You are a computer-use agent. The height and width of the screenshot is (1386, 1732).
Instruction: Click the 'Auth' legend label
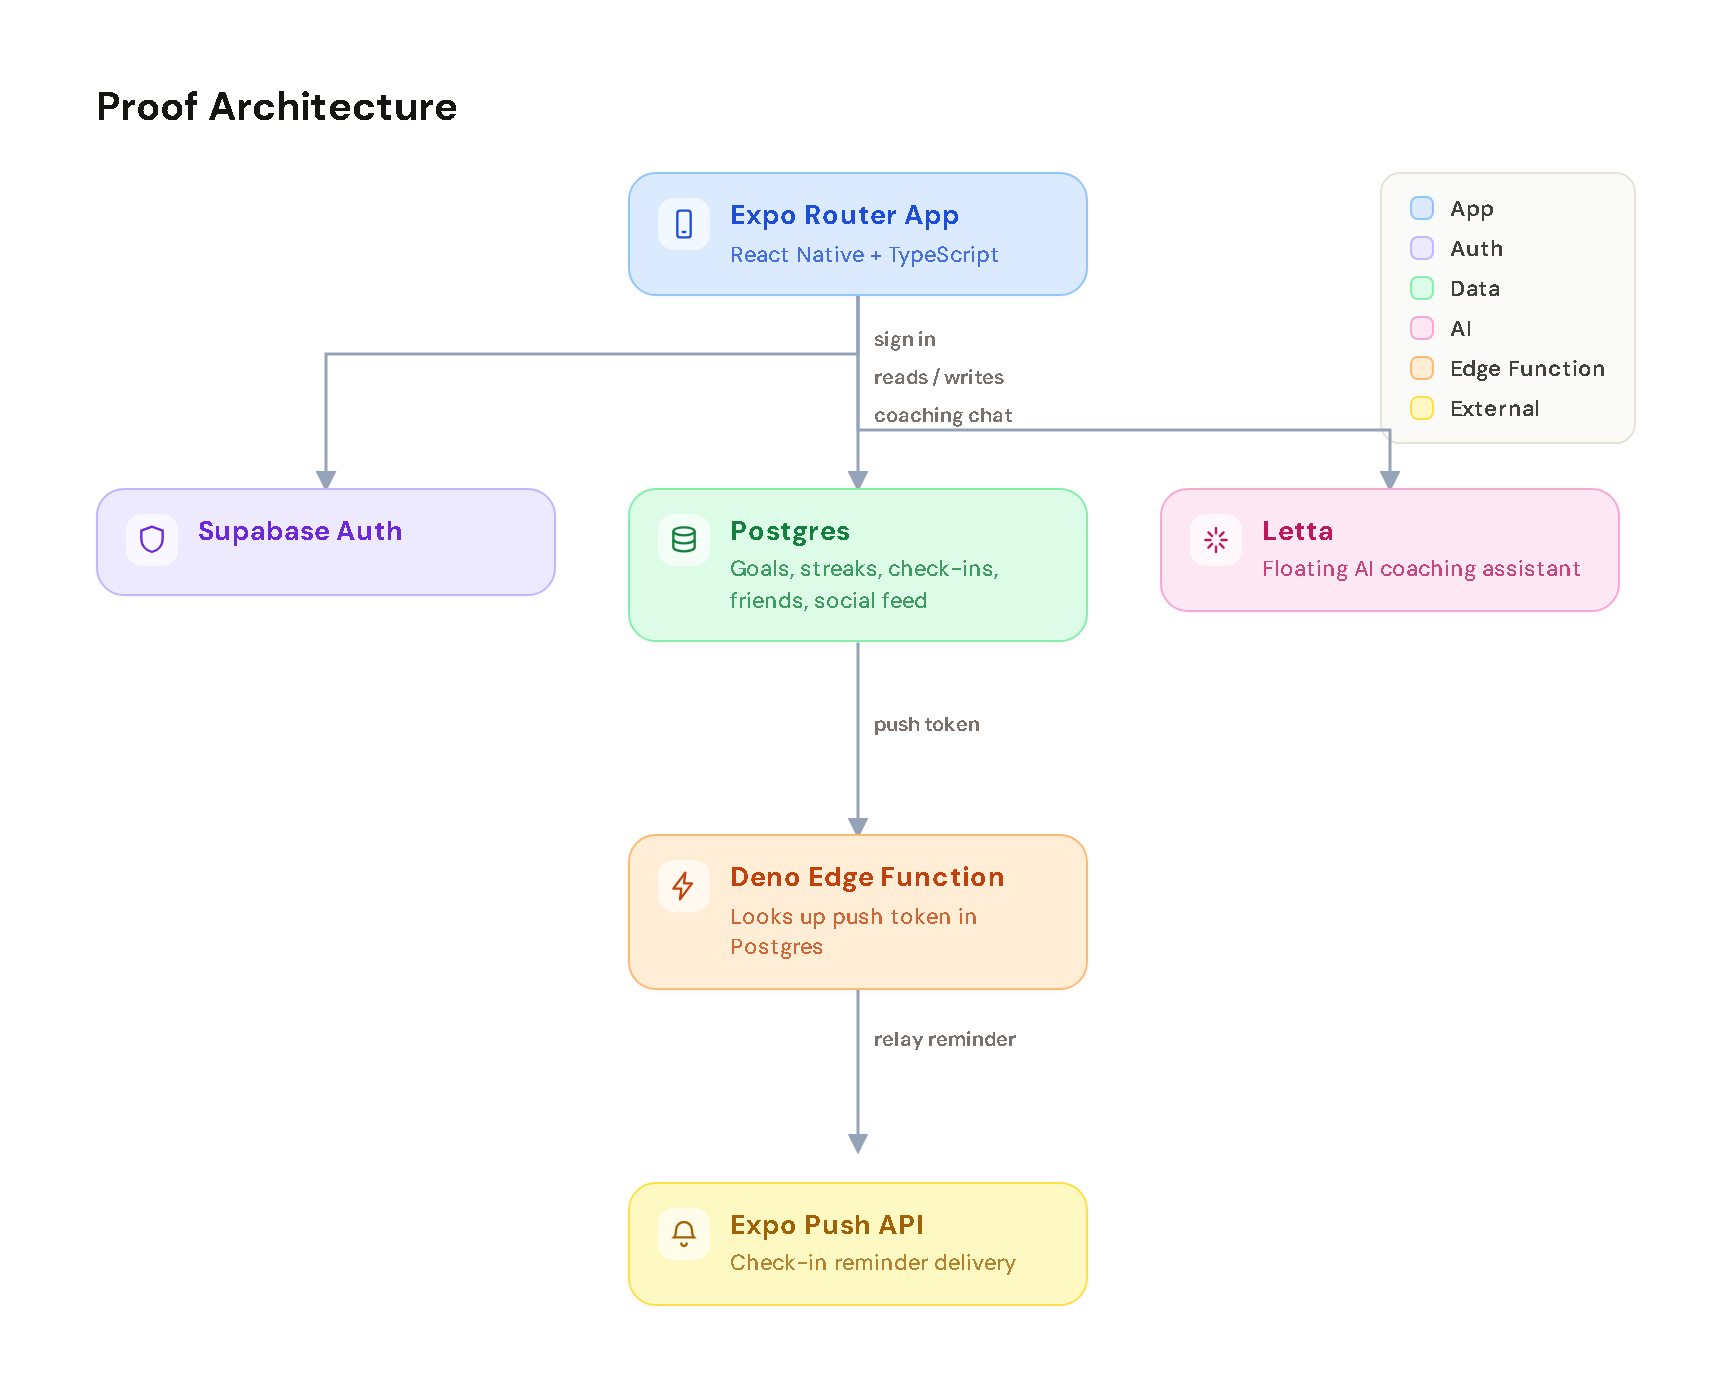[x=1476, y=248]
